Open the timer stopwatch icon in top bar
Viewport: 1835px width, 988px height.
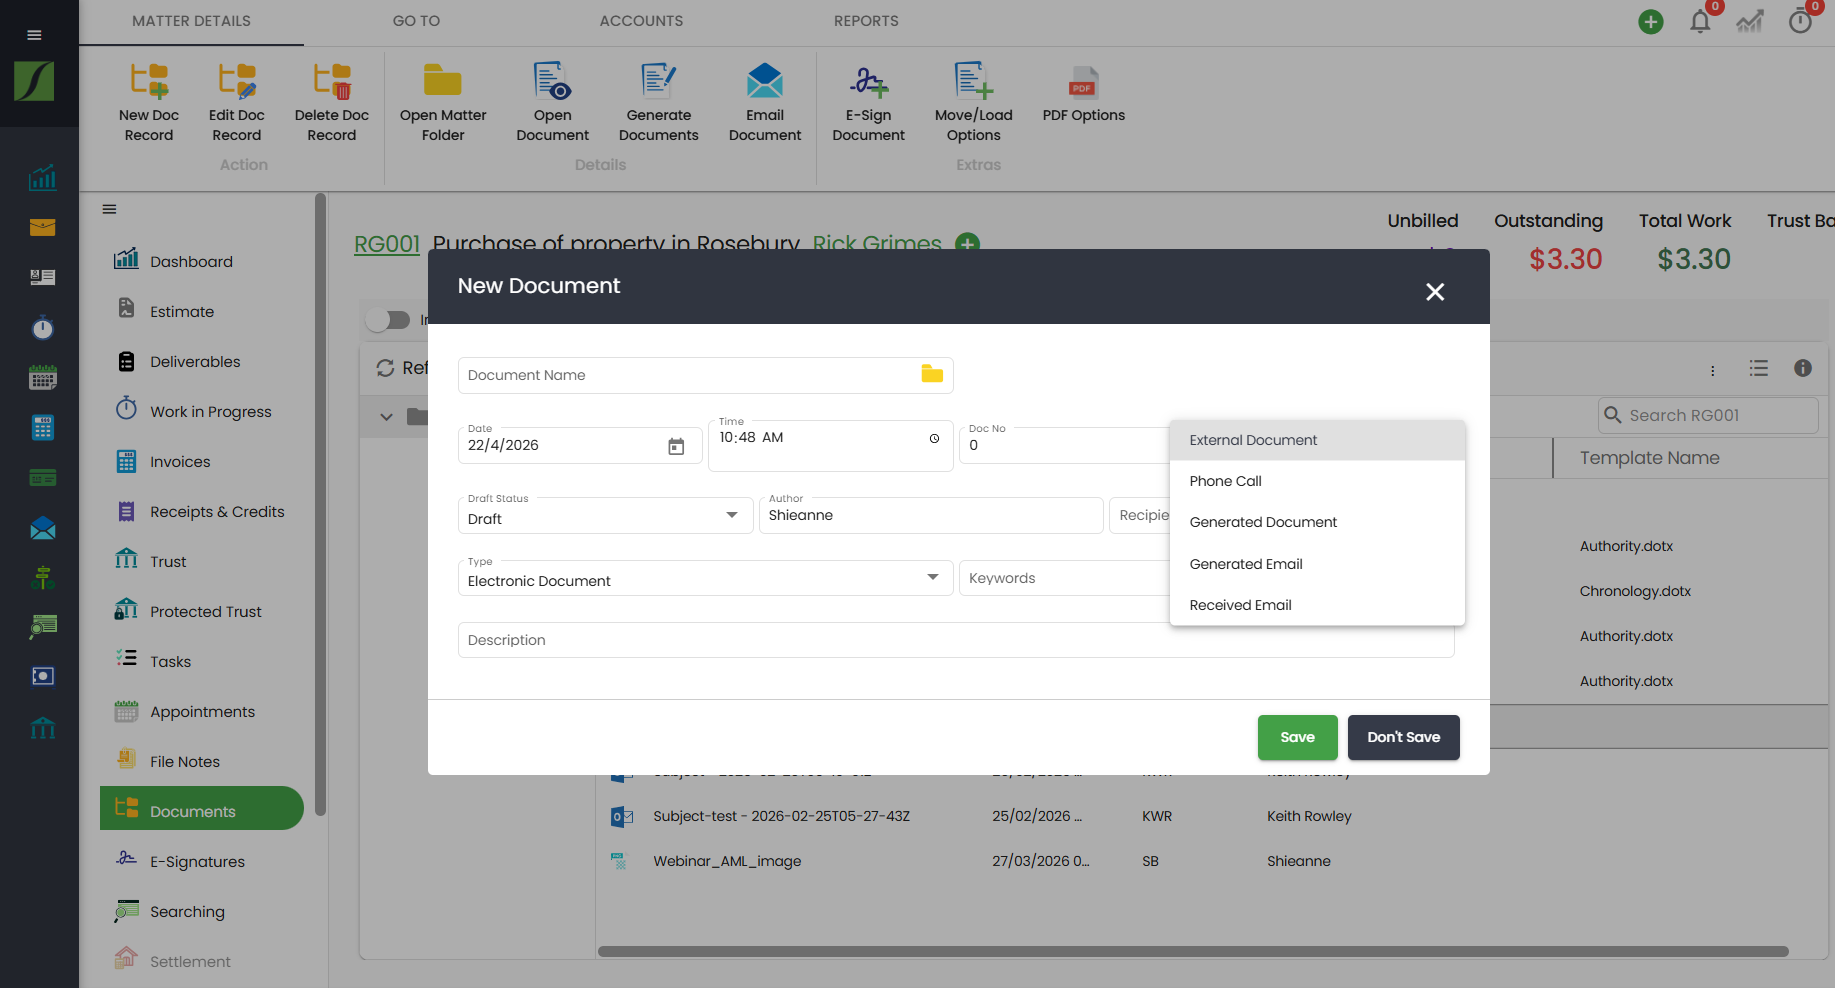tap(1800, 21)
